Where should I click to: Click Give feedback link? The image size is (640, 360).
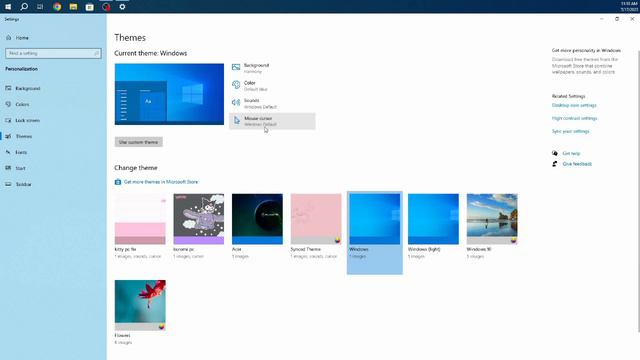(577, 164)
